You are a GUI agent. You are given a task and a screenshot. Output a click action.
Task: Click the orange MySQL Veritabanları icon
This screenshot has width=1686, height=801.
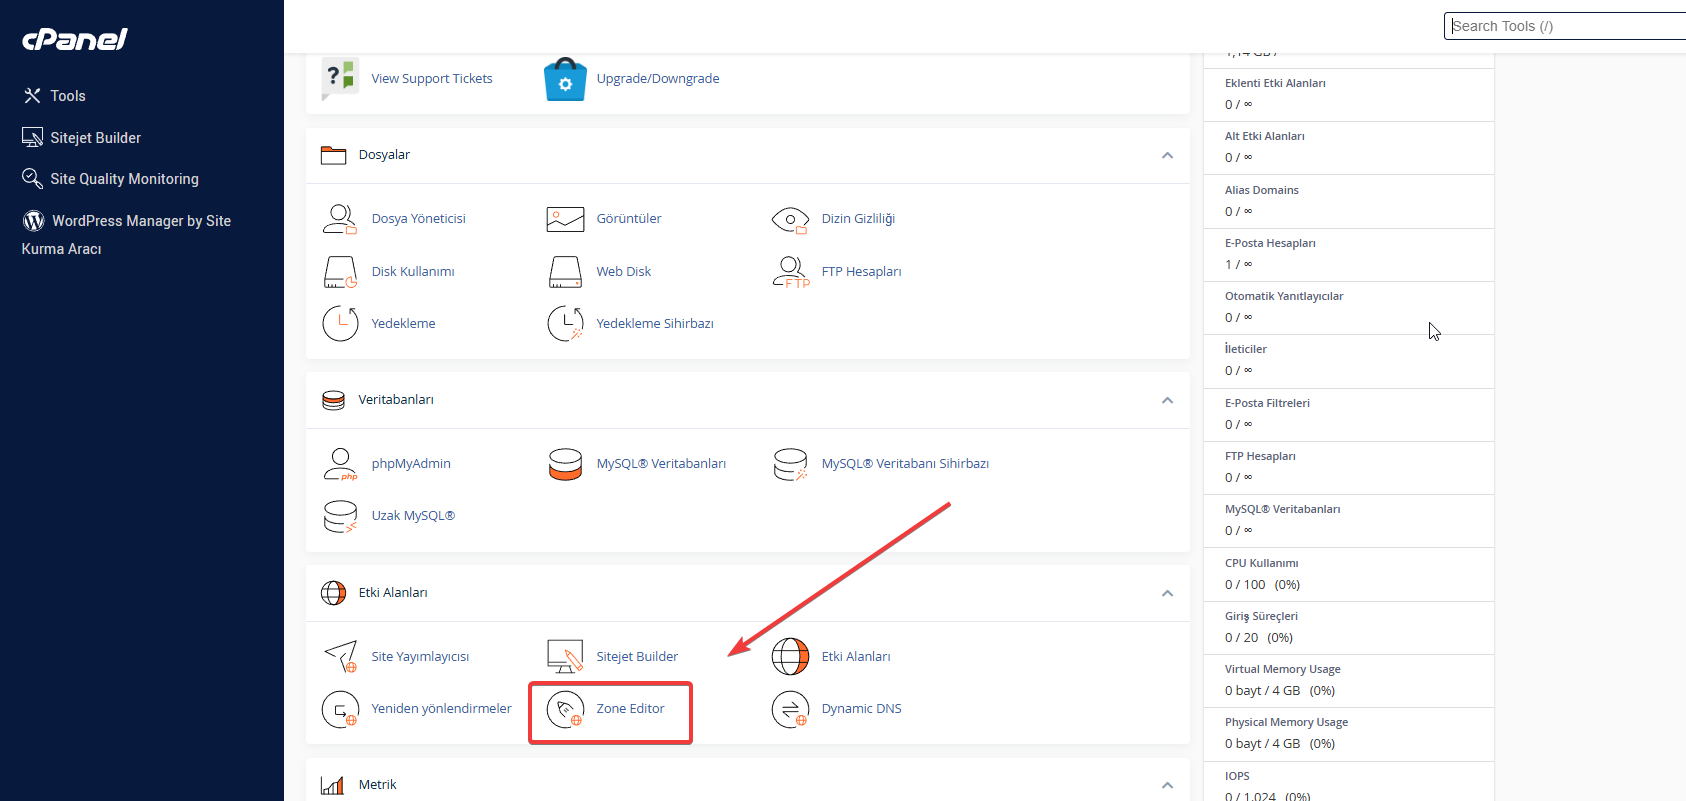coord(565,464)
